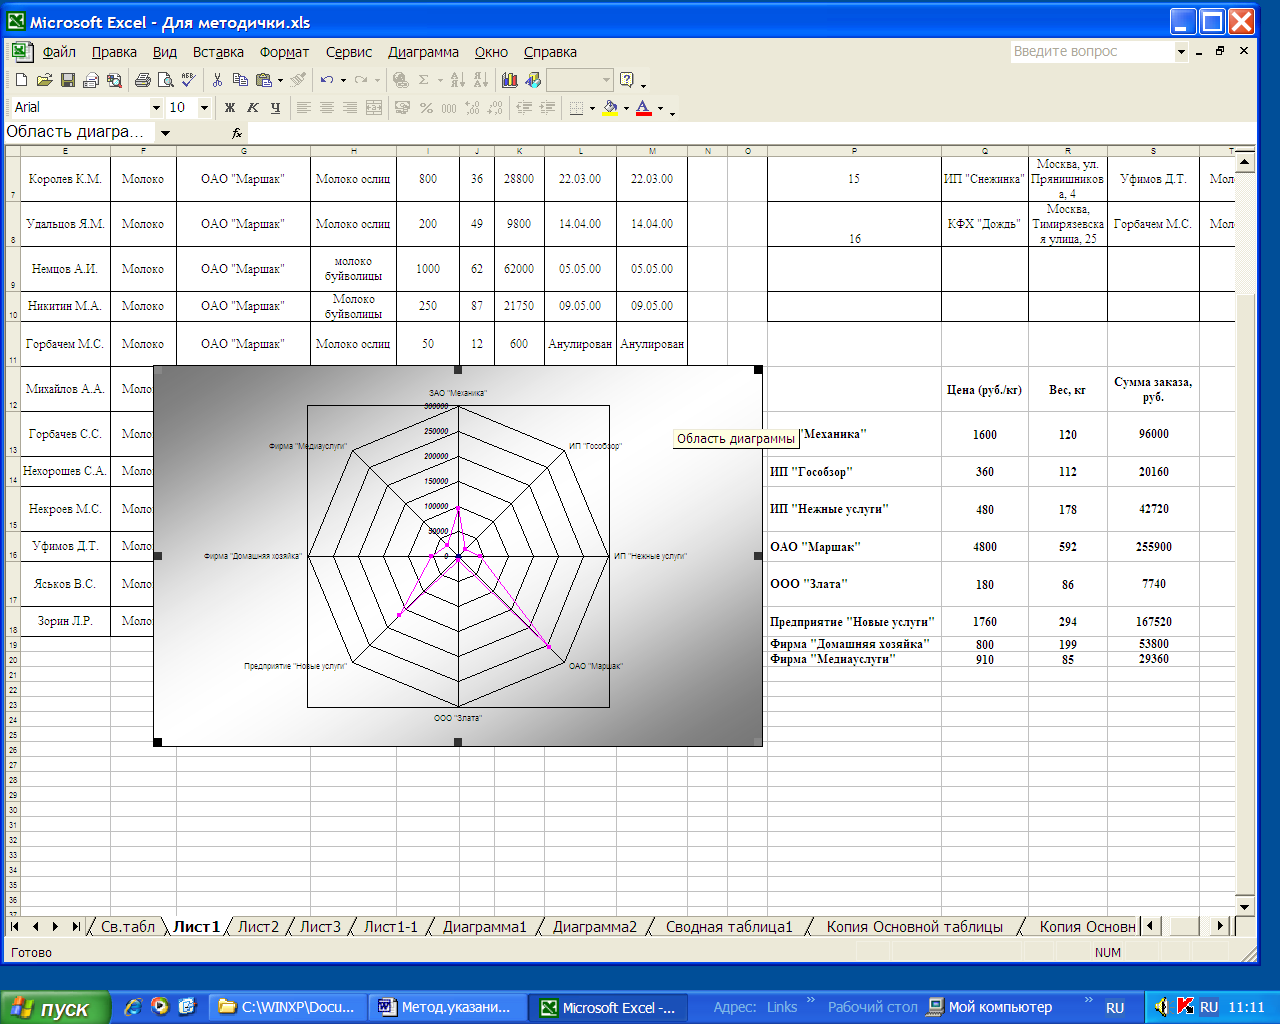The image size is (1280, 1024).
Task: Select the Немцов А.И. cell
Action: coord(65,269)
